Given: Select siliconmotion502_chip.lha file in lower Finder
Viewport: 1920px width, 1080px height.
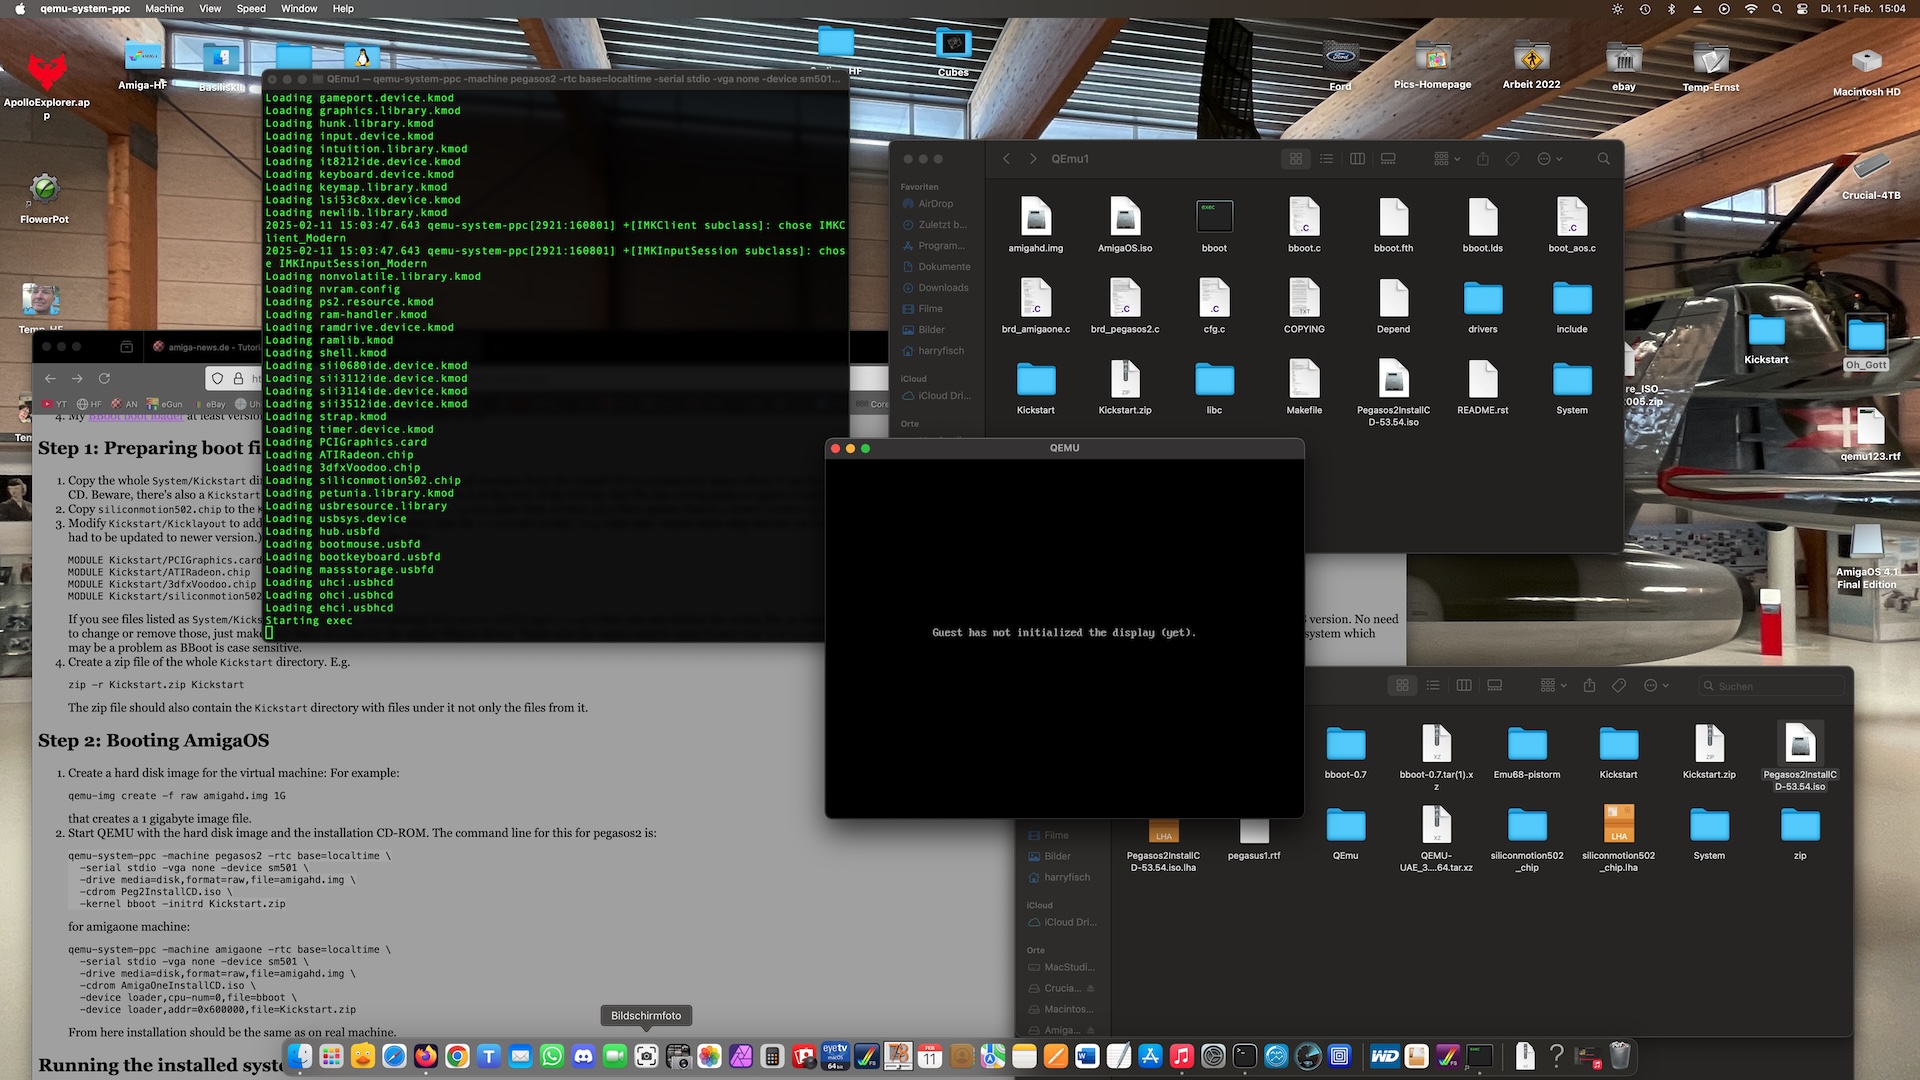Looking at the screenshot, I should [x=1618, y=839].
